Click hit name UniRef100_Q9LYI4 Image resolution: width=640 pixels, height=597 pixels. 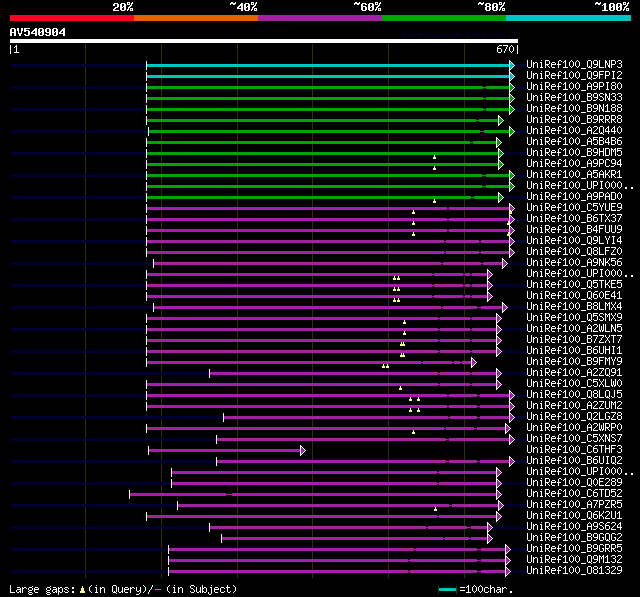pos(574,241)
